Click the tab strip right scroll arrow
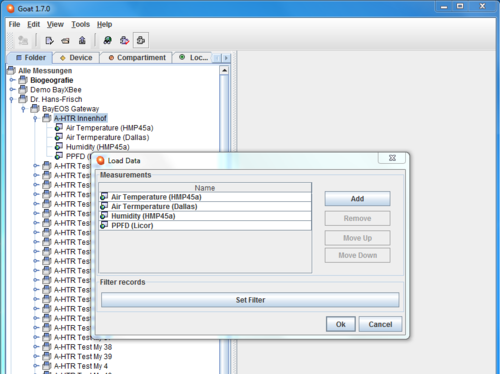The width and height of the screenshot is (500, 374). pos(226,58)
